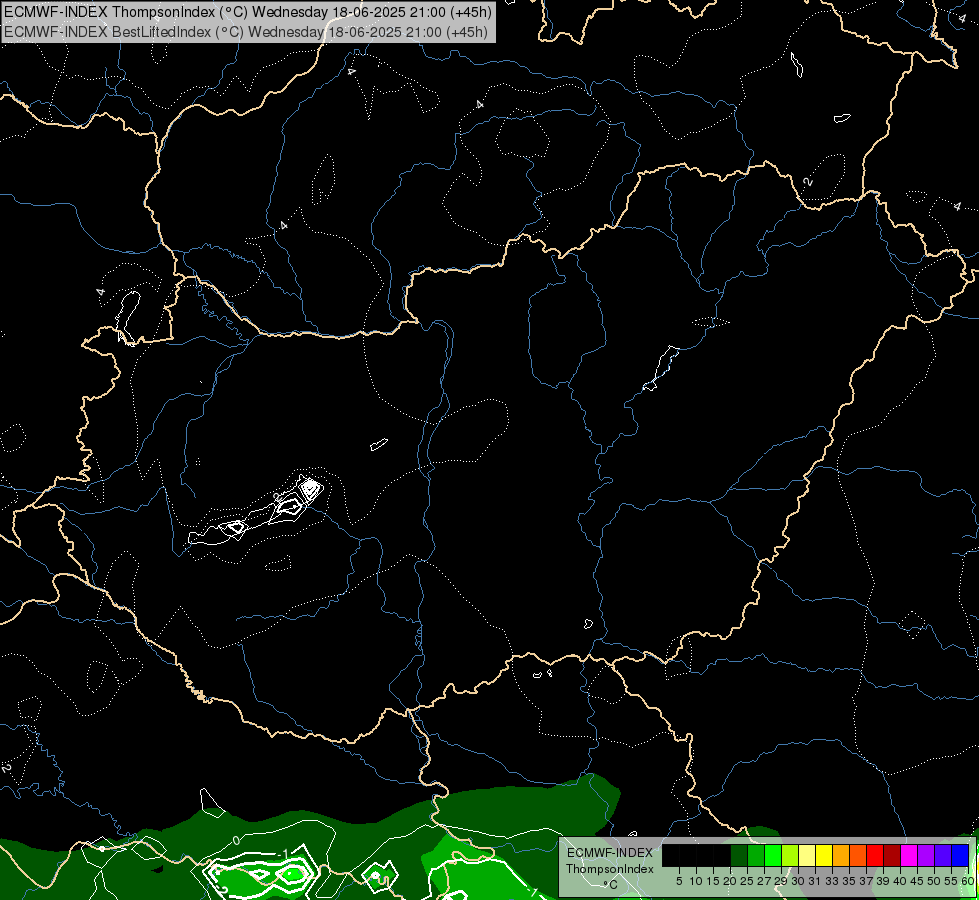Pick the light orange 33–35 legend swatch
This screenshot has height=900, width=979.
(x=841, y=855)
